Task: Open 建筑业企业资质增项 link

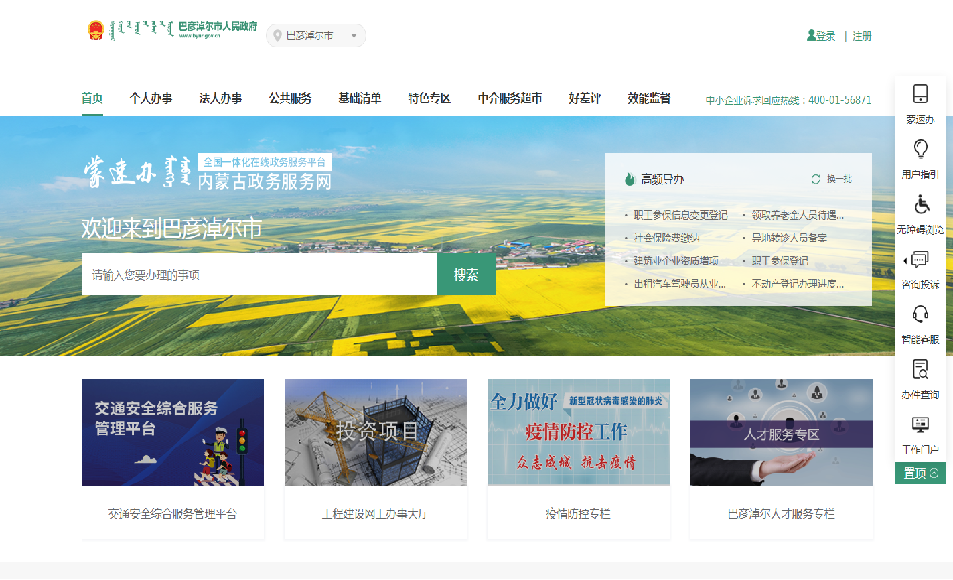Action: coord(676,260)
